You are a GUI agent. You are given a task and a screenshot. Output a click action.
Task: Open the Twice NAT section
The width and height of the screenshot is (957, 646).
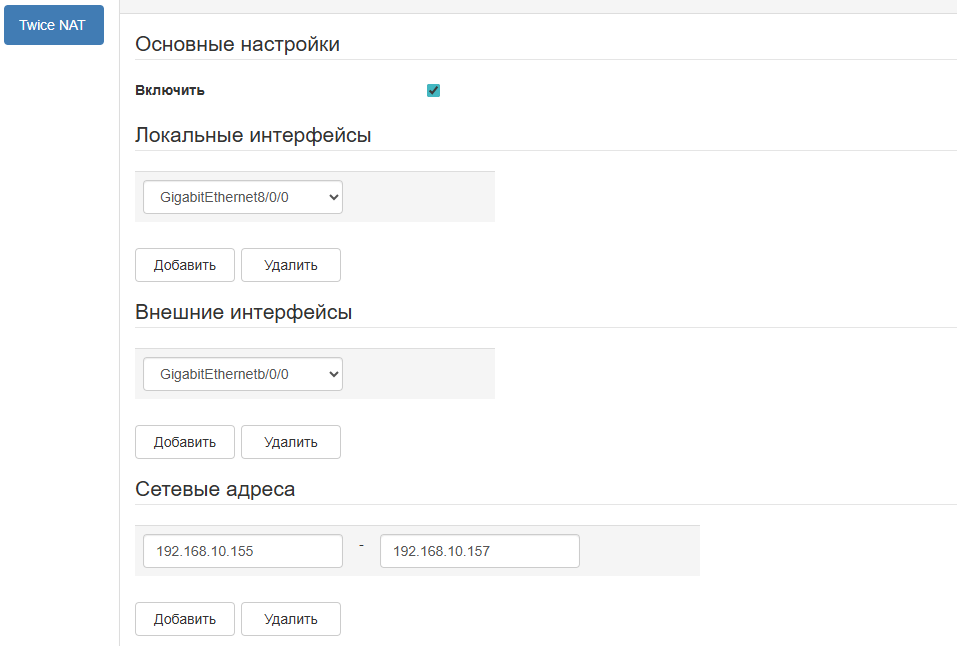53,25
